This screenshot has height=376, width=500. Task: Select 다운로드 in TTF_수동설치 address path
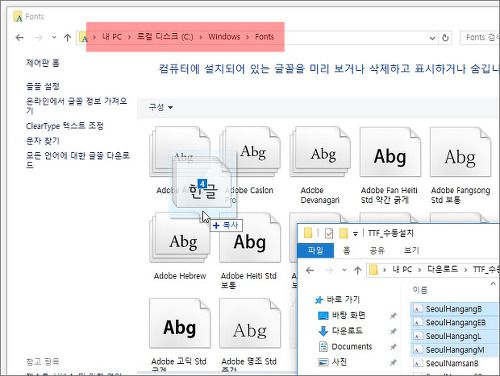point(442,269)
